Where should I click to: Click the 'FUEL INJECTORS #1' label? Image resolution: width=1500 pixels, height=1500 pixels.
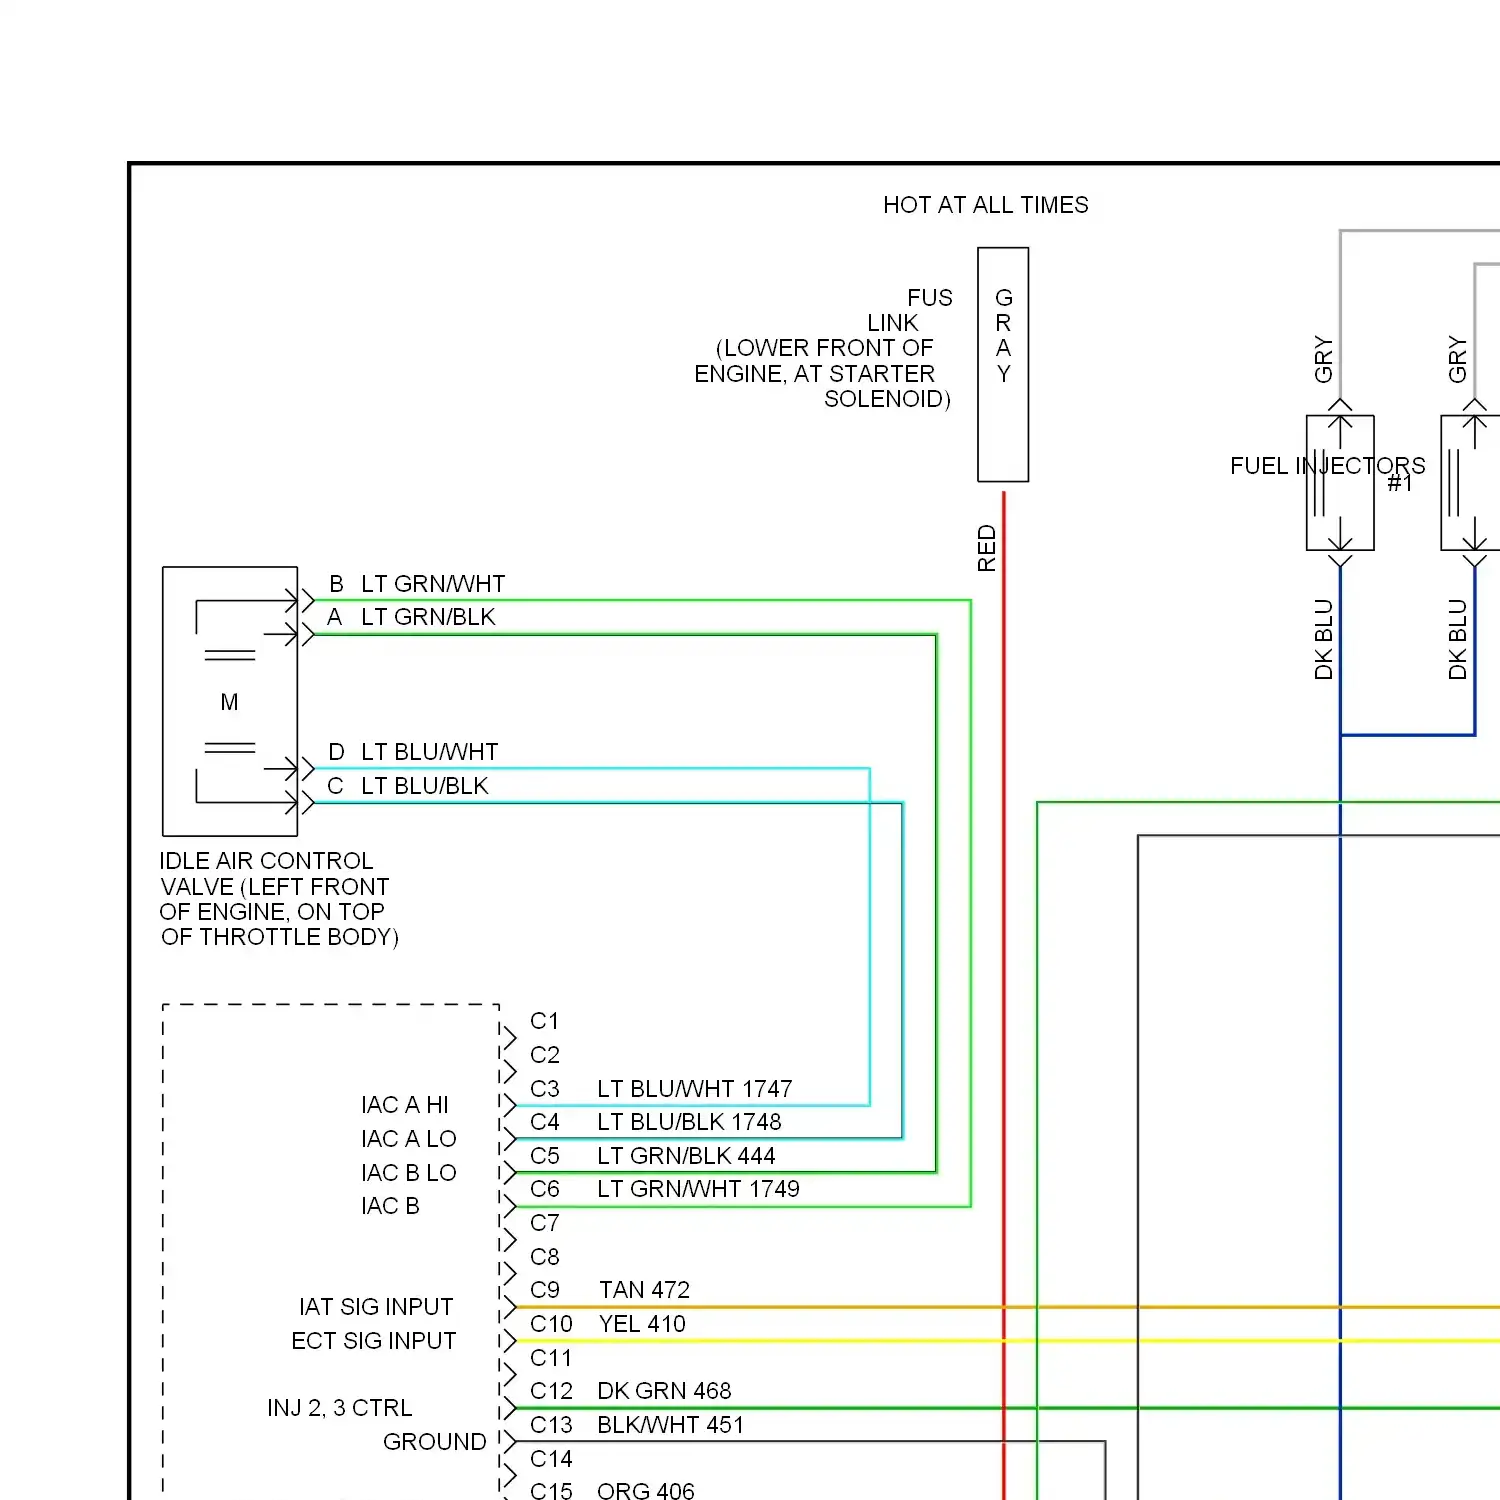click(1328, 473)
